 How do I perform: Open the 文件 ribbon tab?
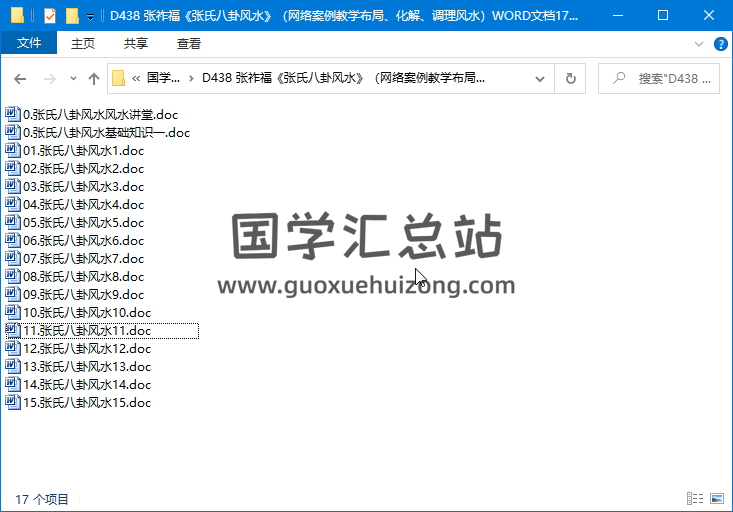coord(29,43)
